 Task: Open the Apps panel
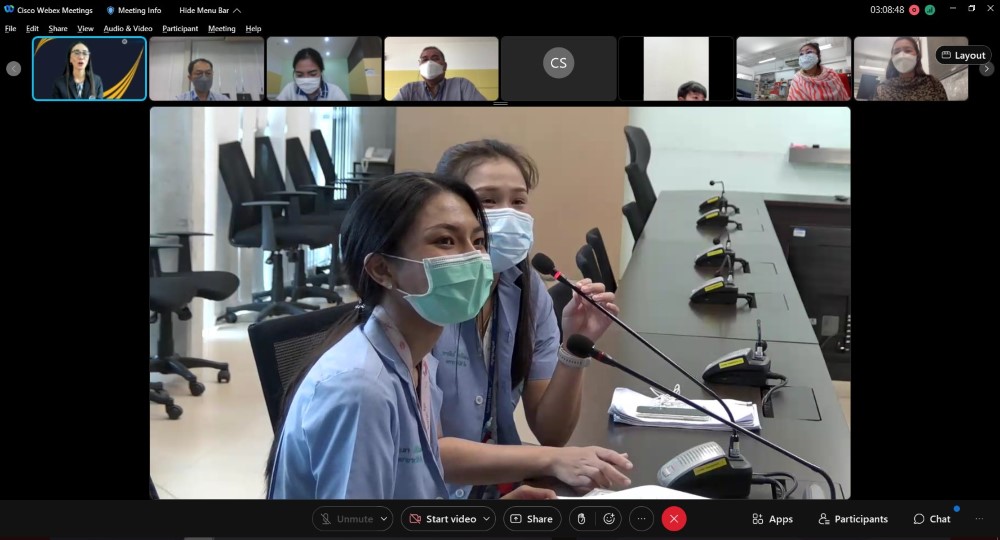click(772, 519)
